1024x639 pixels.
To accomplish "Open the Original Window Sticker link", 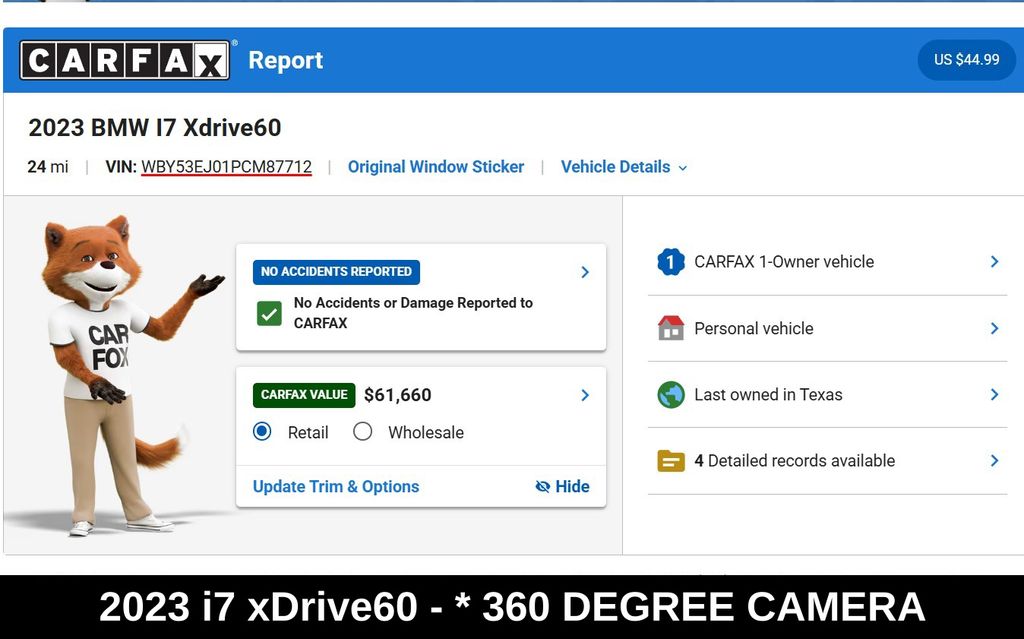I will click(435, 167).
